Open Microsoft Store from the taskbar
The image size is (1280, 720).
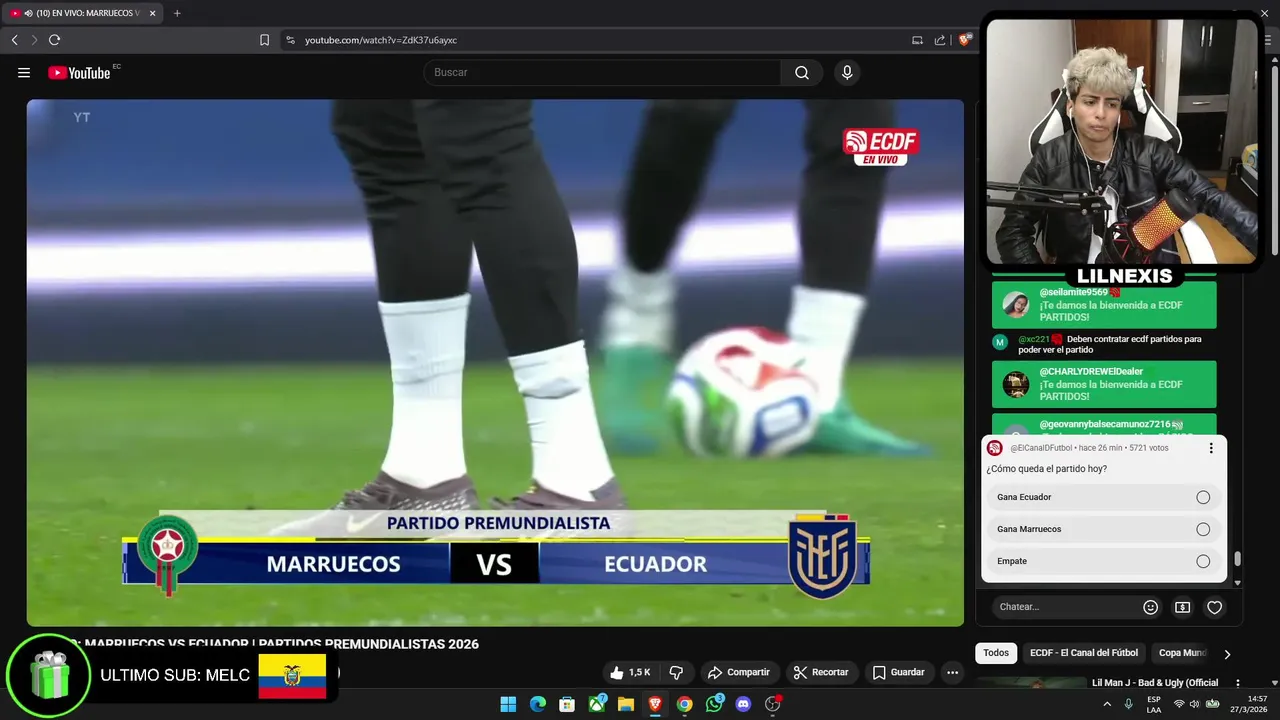pos(566,704)
